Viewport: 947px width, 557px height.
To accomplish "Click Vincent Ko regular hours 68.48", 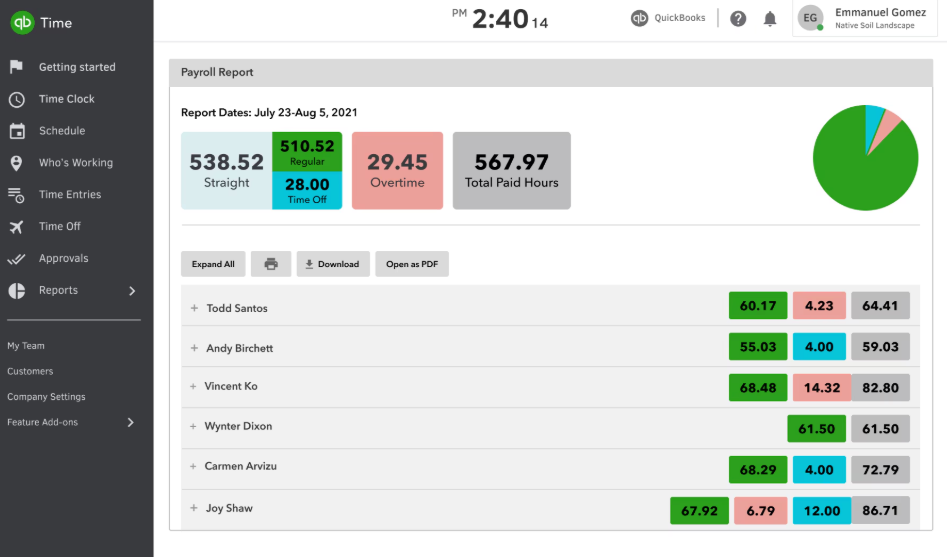I will 758,388.
